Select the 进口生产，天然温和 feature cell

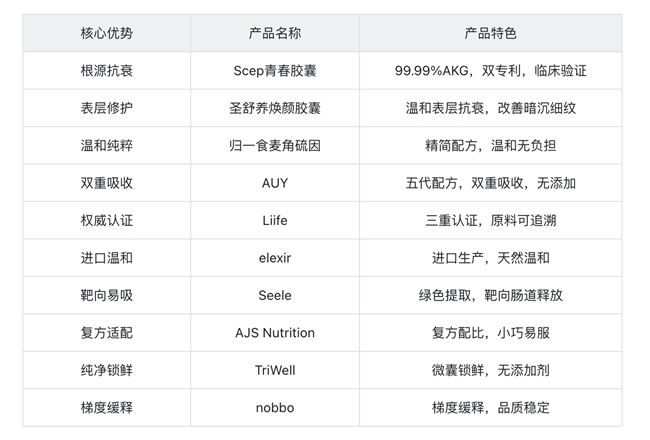pos(490,258)
